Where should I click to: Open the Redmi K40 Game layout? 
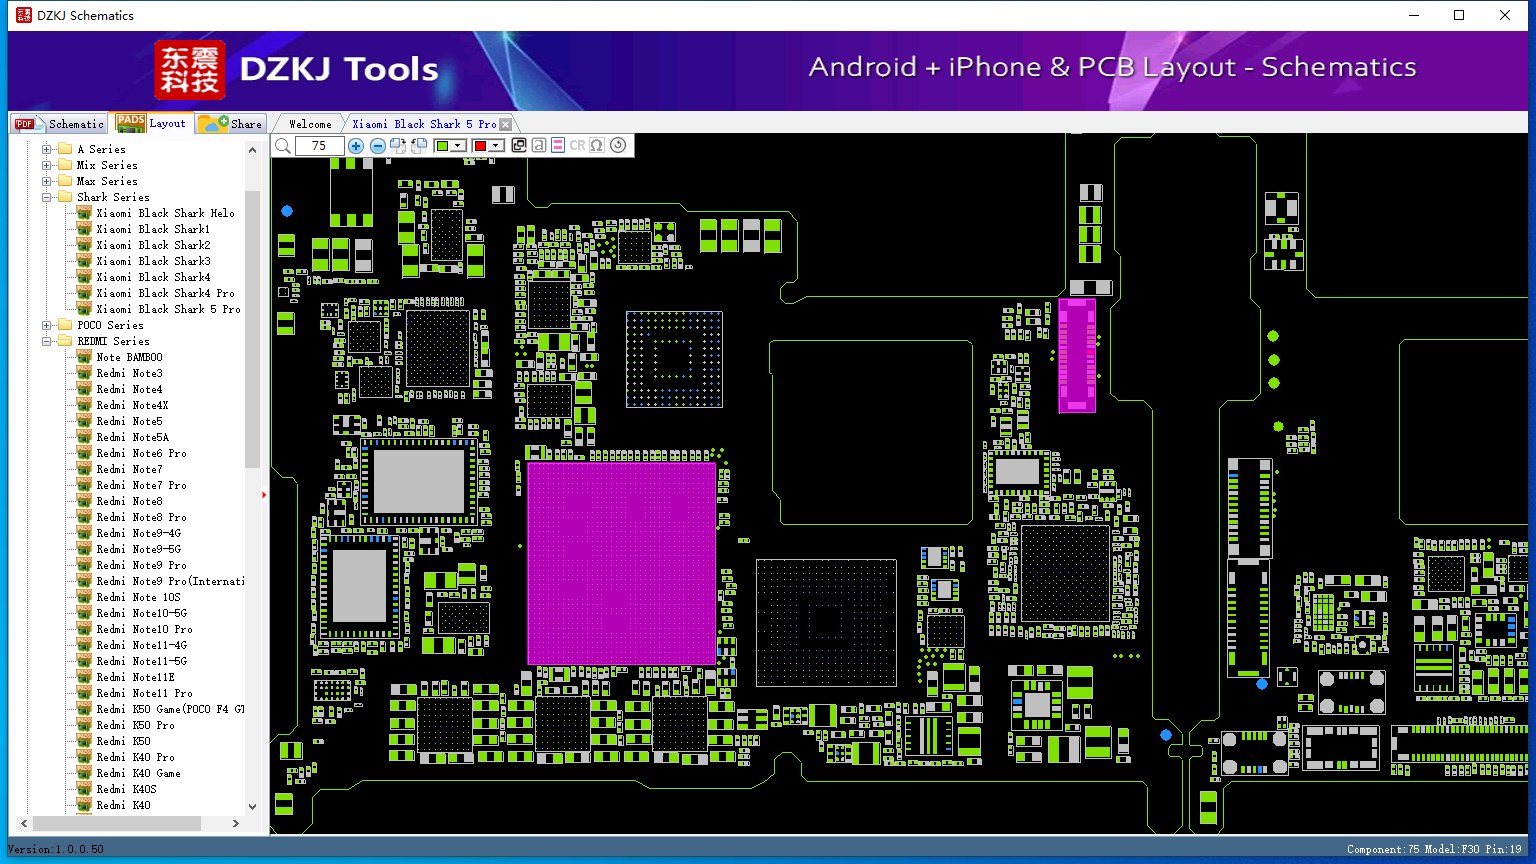coord(138,773)
